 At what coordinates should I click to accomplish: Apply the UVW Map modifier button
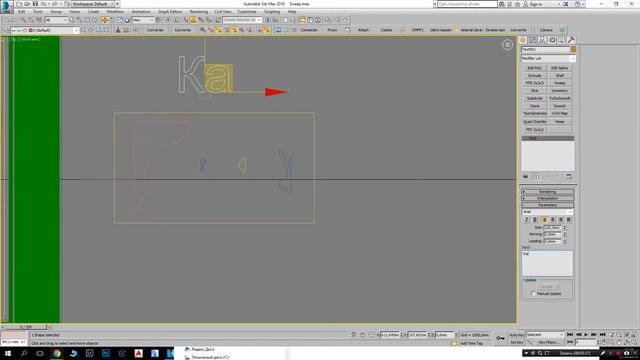(560, 113)
